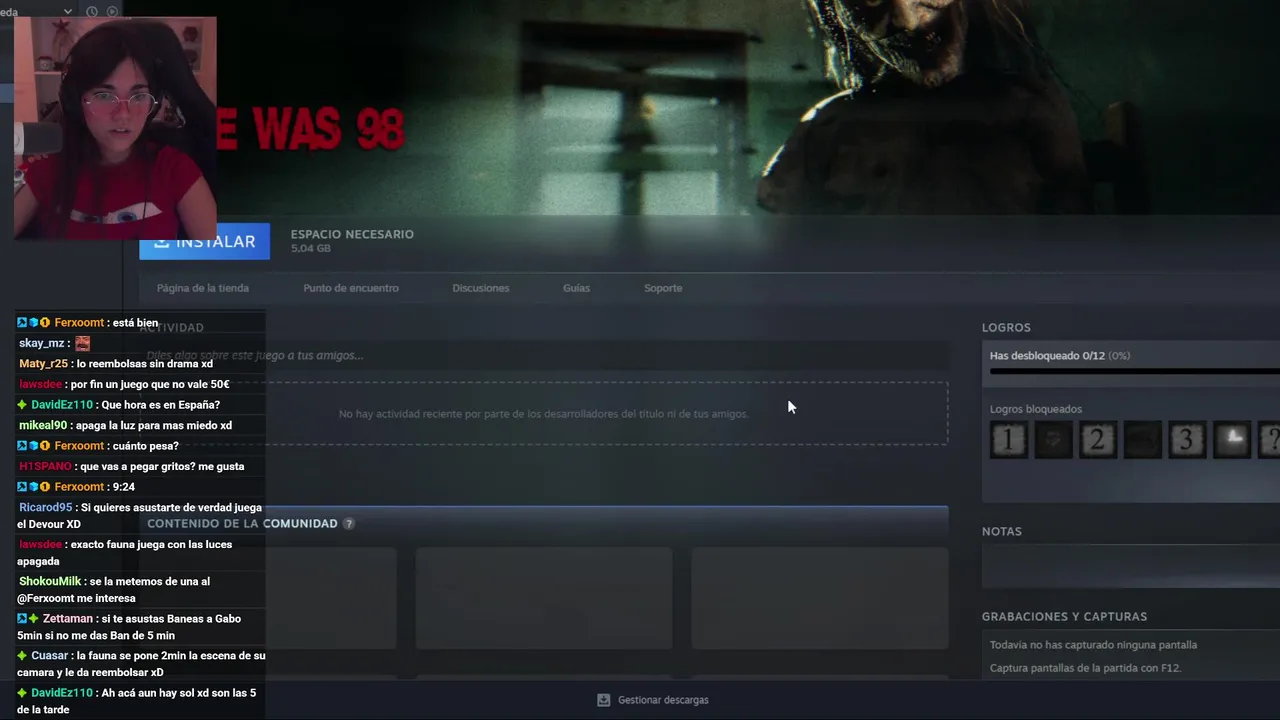Go to the Discusiones tab
The height and width of the screenshot is (720, 1280).
point(481,288)
